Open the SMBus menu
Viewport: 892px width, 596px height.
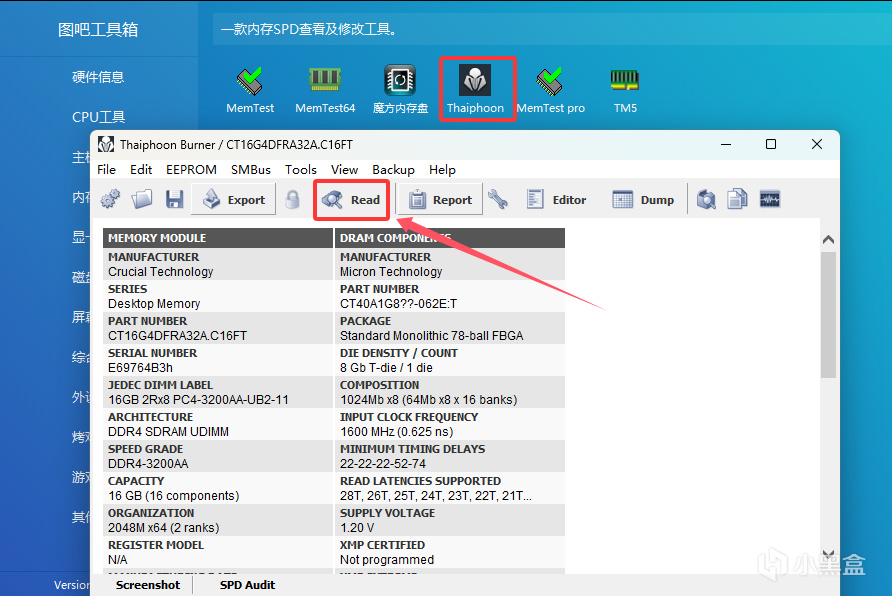pyautogui.click(x=251, y=169)
